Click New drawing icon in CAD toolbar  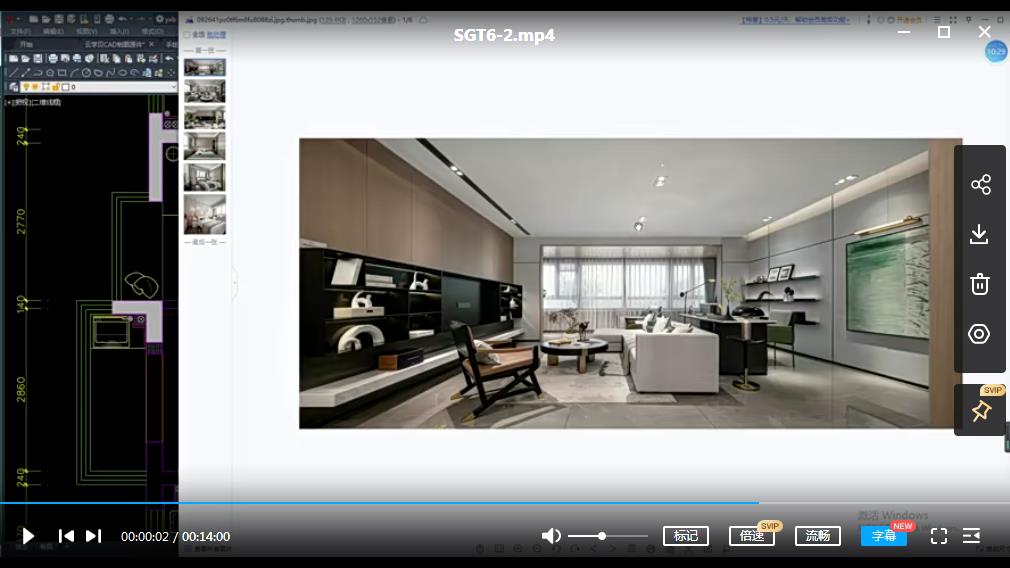point(14,59)
